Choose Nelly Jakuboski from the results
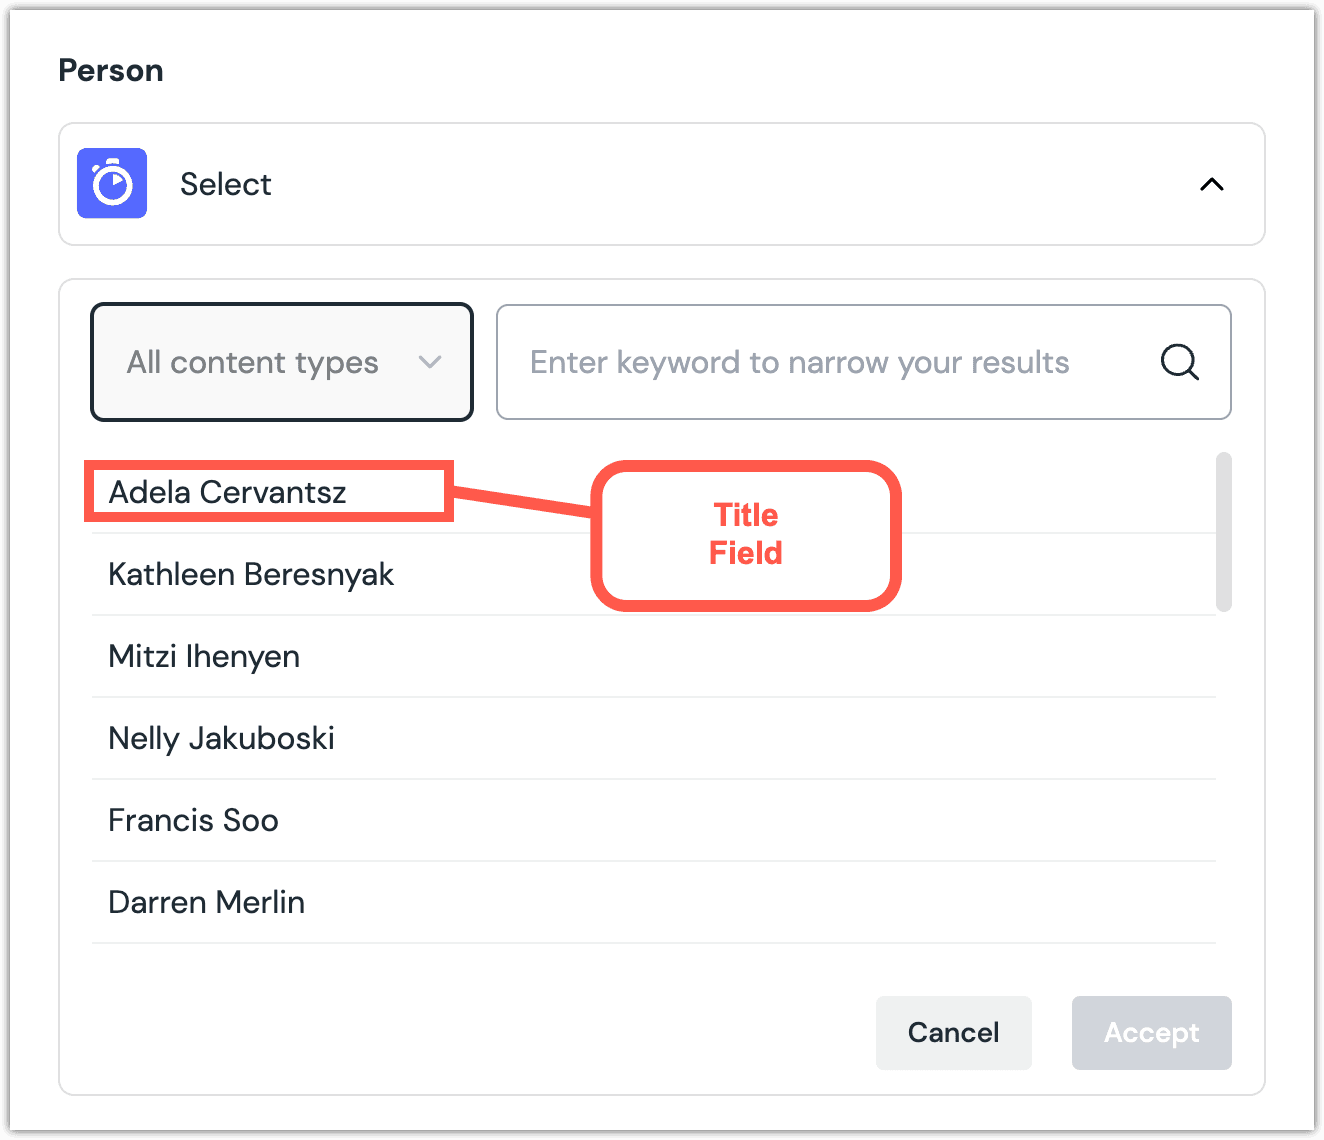The image size is (1324, 1140). (x=221, y=738)
